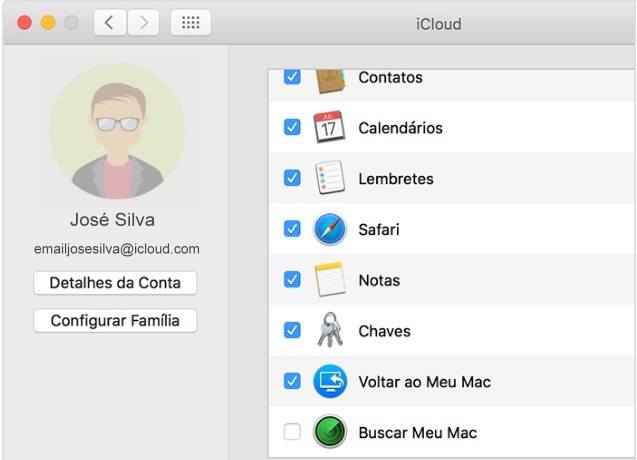Click the Buscar Meu Mac radar icon

tap(329, 433)
